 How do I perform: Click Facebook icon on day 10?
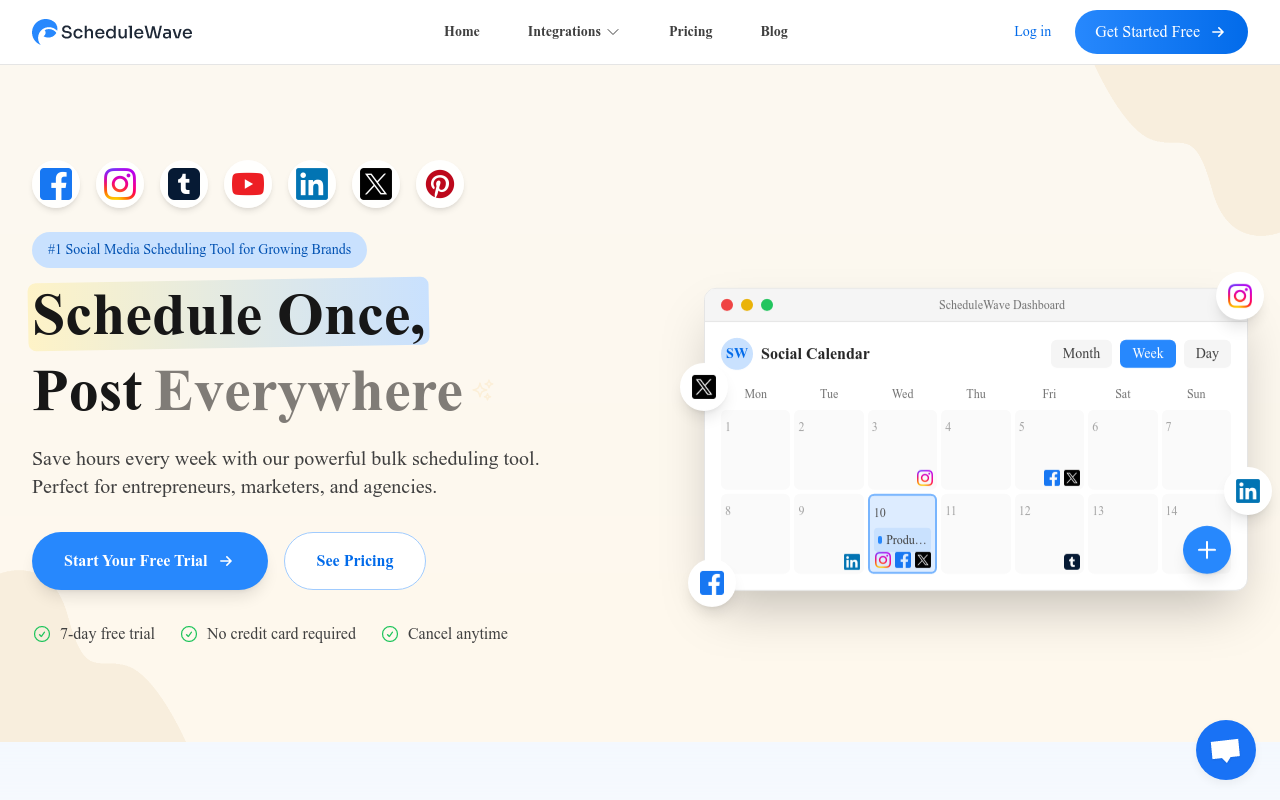coord(903,560)
